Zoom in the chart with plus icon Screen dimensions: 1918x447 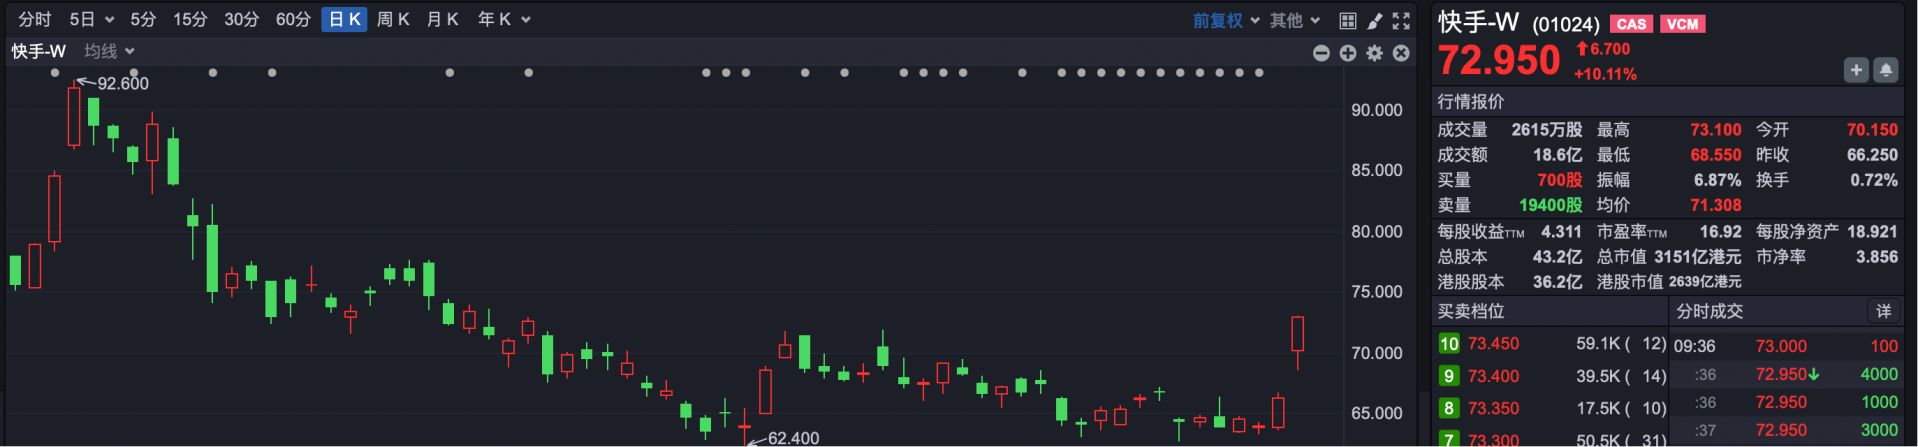1348,53
